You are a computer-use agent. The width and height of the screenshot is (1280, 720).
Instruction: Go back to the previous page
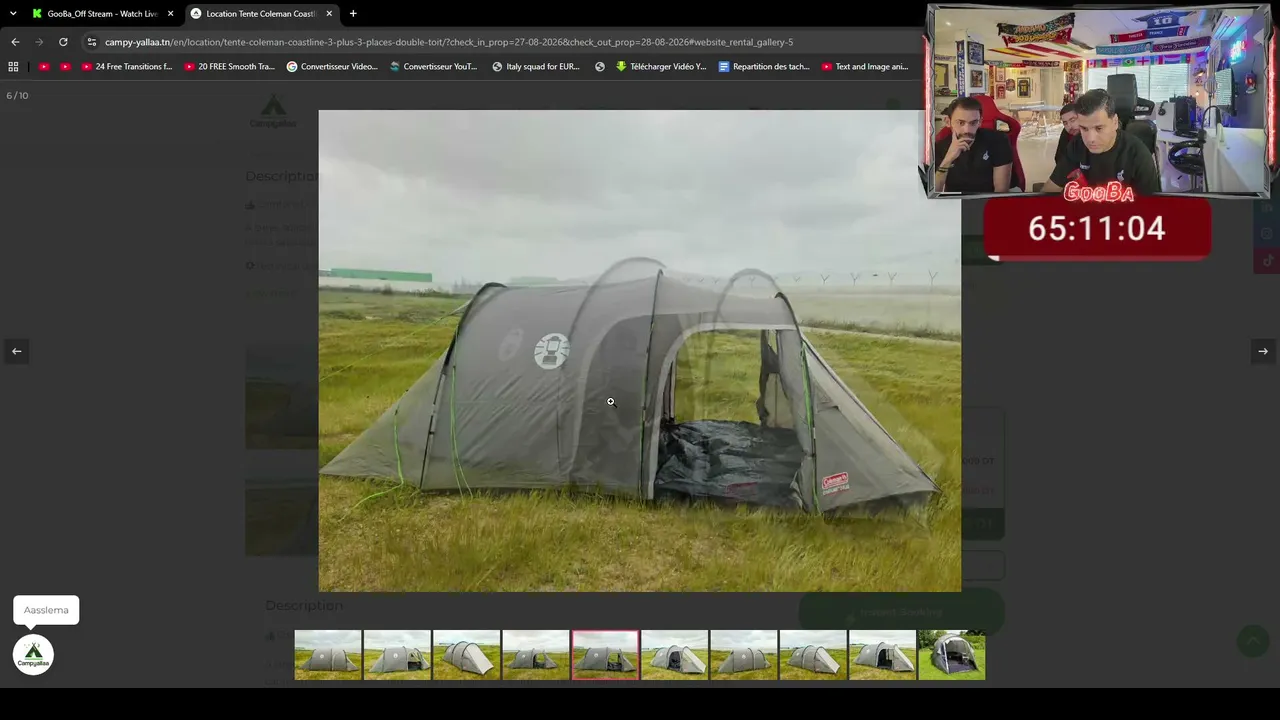15,42
